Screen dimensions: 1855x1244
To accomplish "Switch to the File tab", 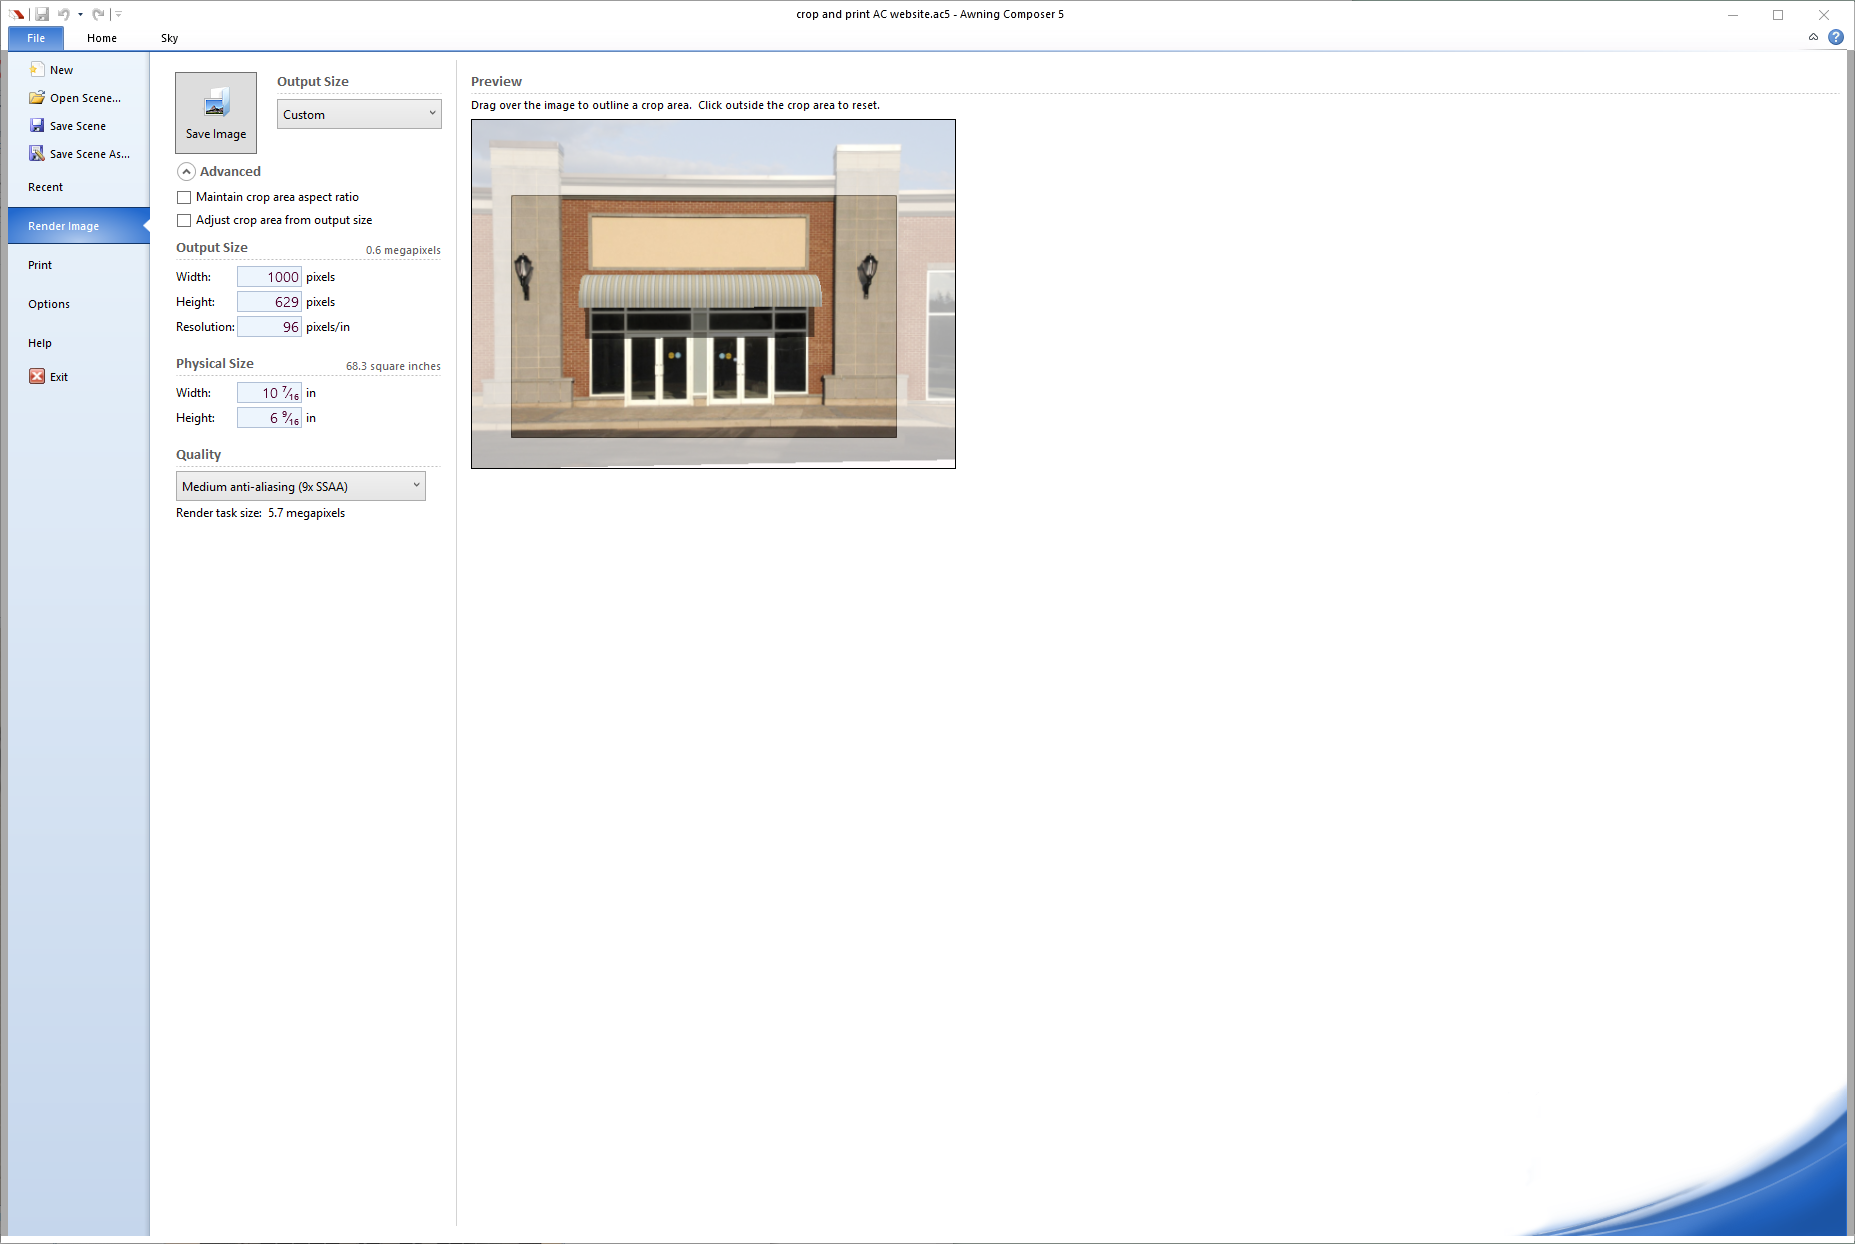I will 36,38.
